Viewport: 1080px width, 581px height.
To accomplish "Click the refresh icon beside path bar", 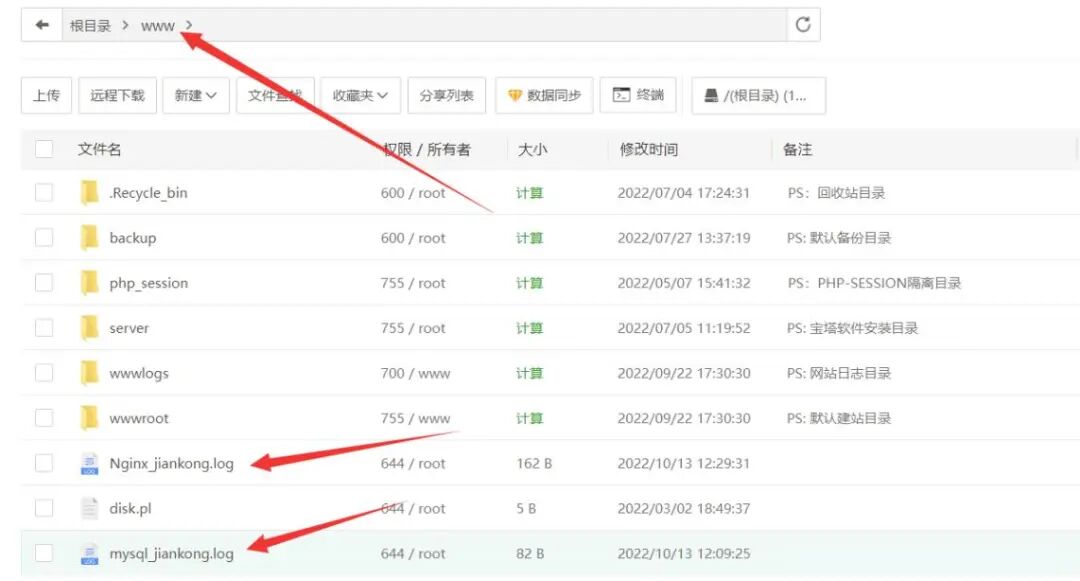I will coord(803,26).
